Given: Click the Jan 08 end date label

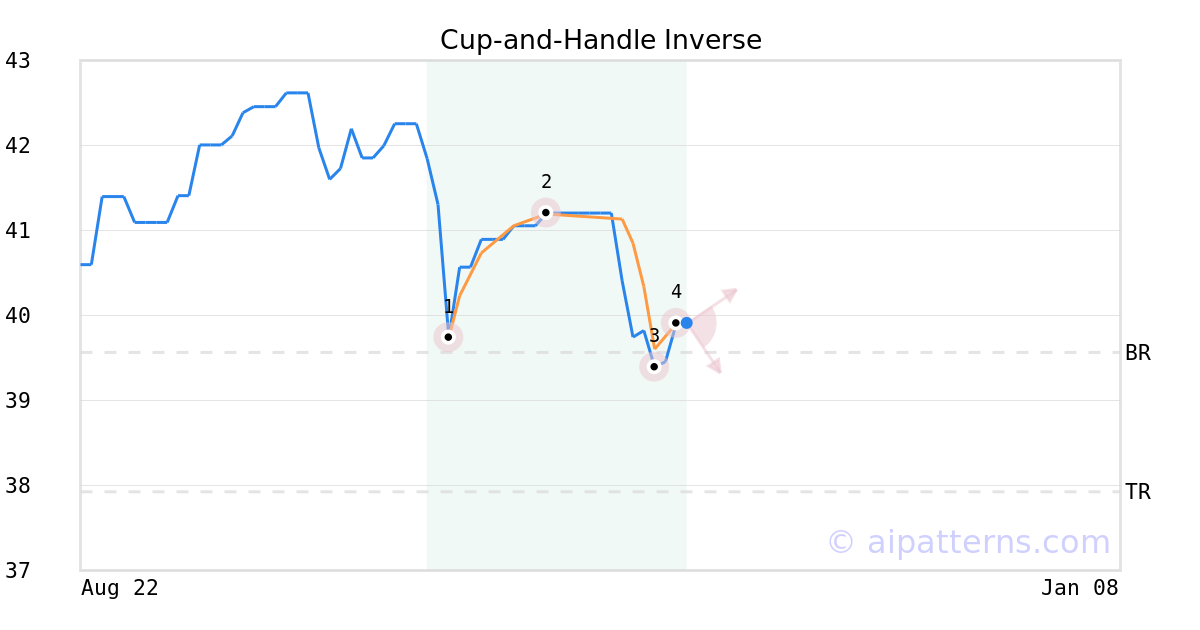Looking at the screenshot, I should 1079,588.
